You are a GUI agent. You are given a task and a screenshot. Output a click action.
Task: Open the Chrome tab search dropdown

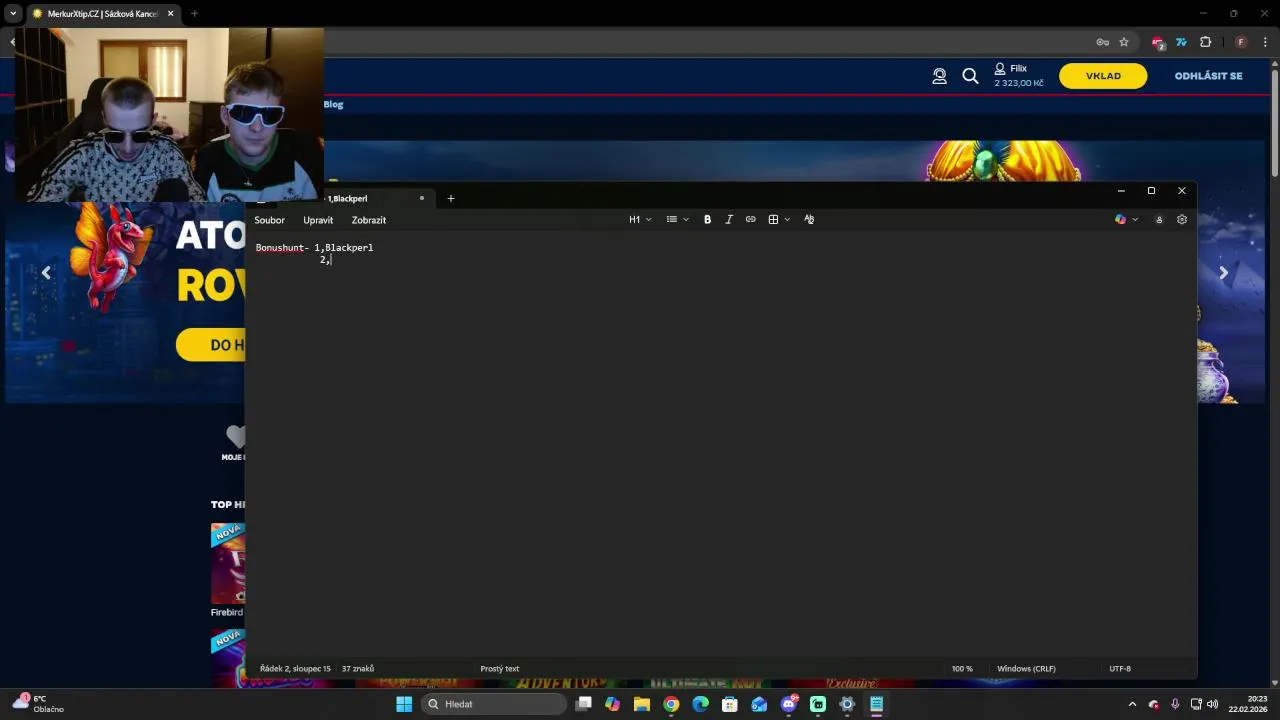tap(13, 14)
